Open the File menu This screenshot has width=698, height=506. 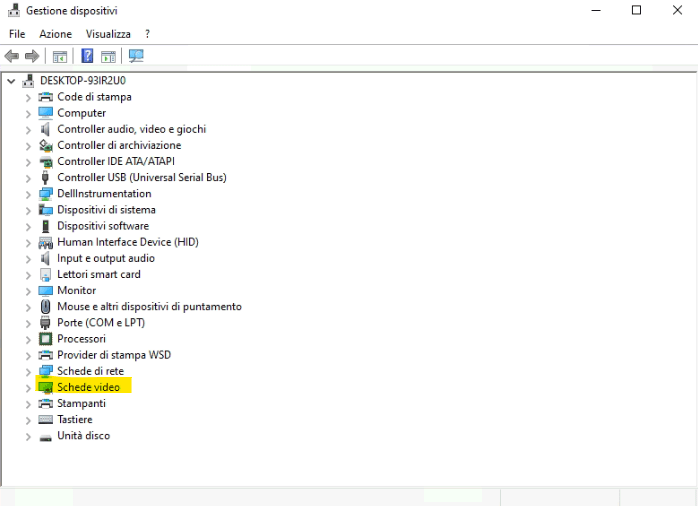tap(17, 34)
